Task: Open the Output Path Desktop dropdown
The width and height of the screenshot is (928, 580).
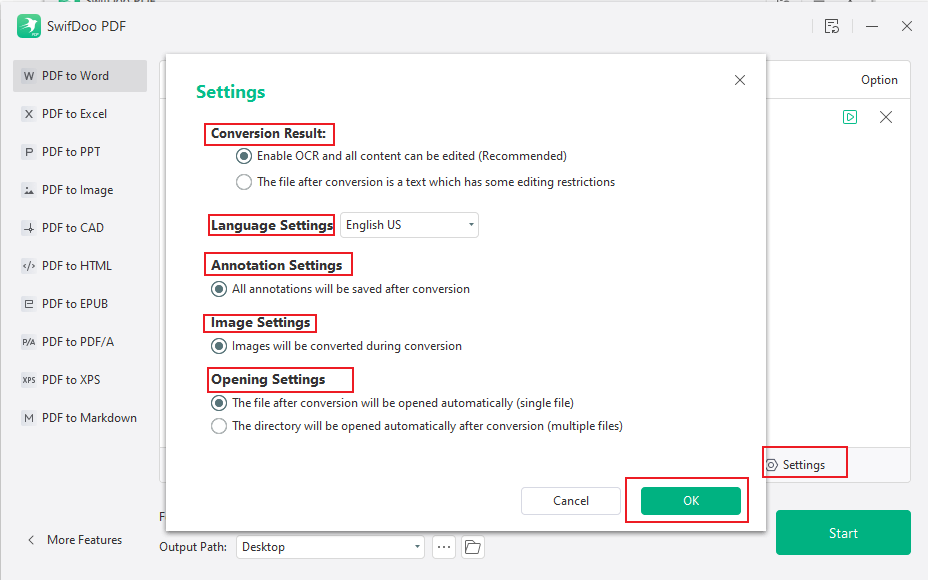Action: [x=331, y=547]
